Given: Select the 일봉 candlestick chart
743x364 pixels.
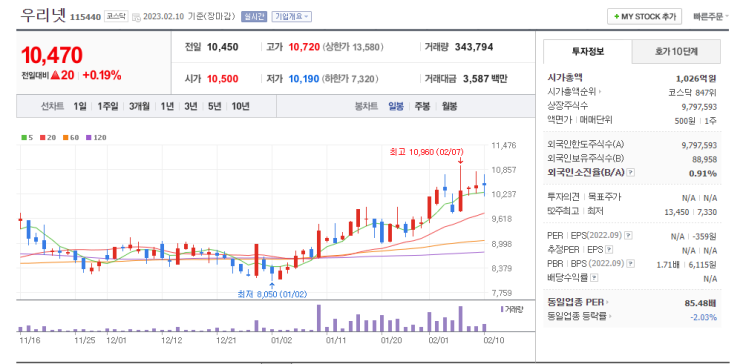Looking at the screenshot, I should pos(396,106).
